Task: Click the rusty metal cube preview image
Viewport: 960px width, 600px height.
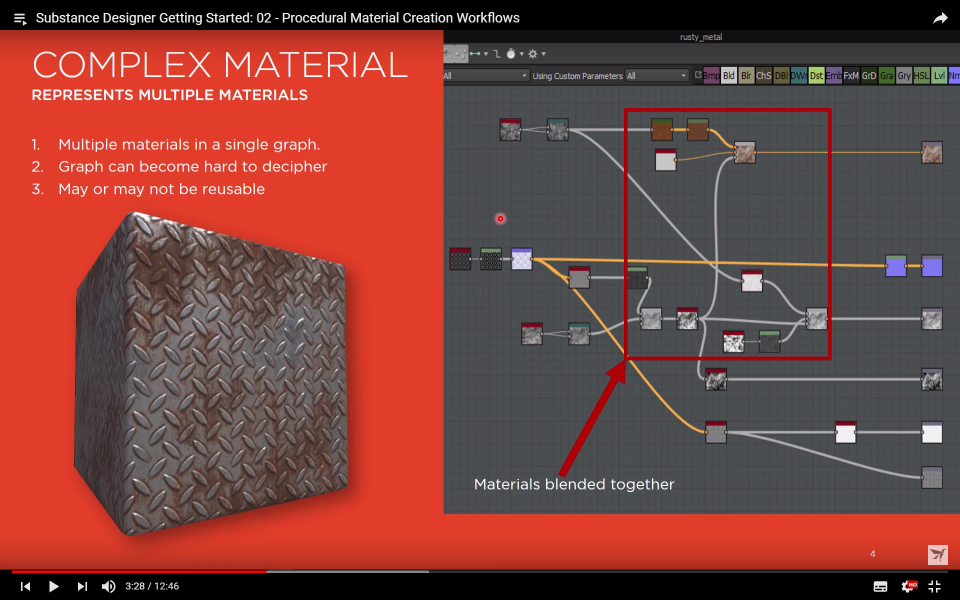Action: point(211,373)
